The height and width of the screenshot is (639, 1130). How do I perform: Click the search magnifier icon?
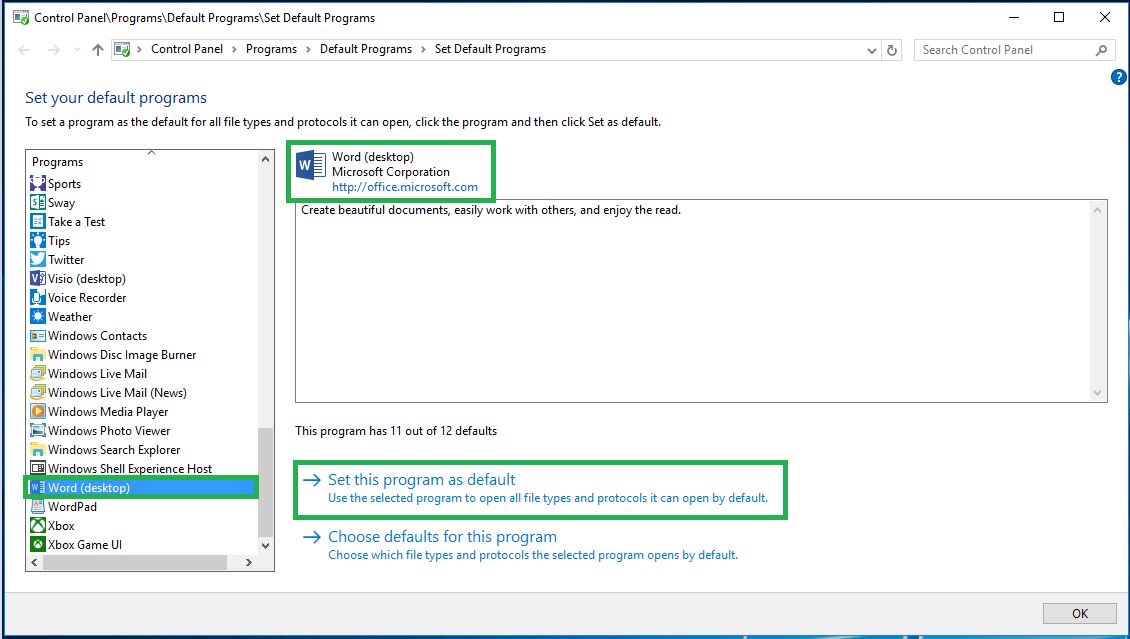click(x=1101, y=50)
